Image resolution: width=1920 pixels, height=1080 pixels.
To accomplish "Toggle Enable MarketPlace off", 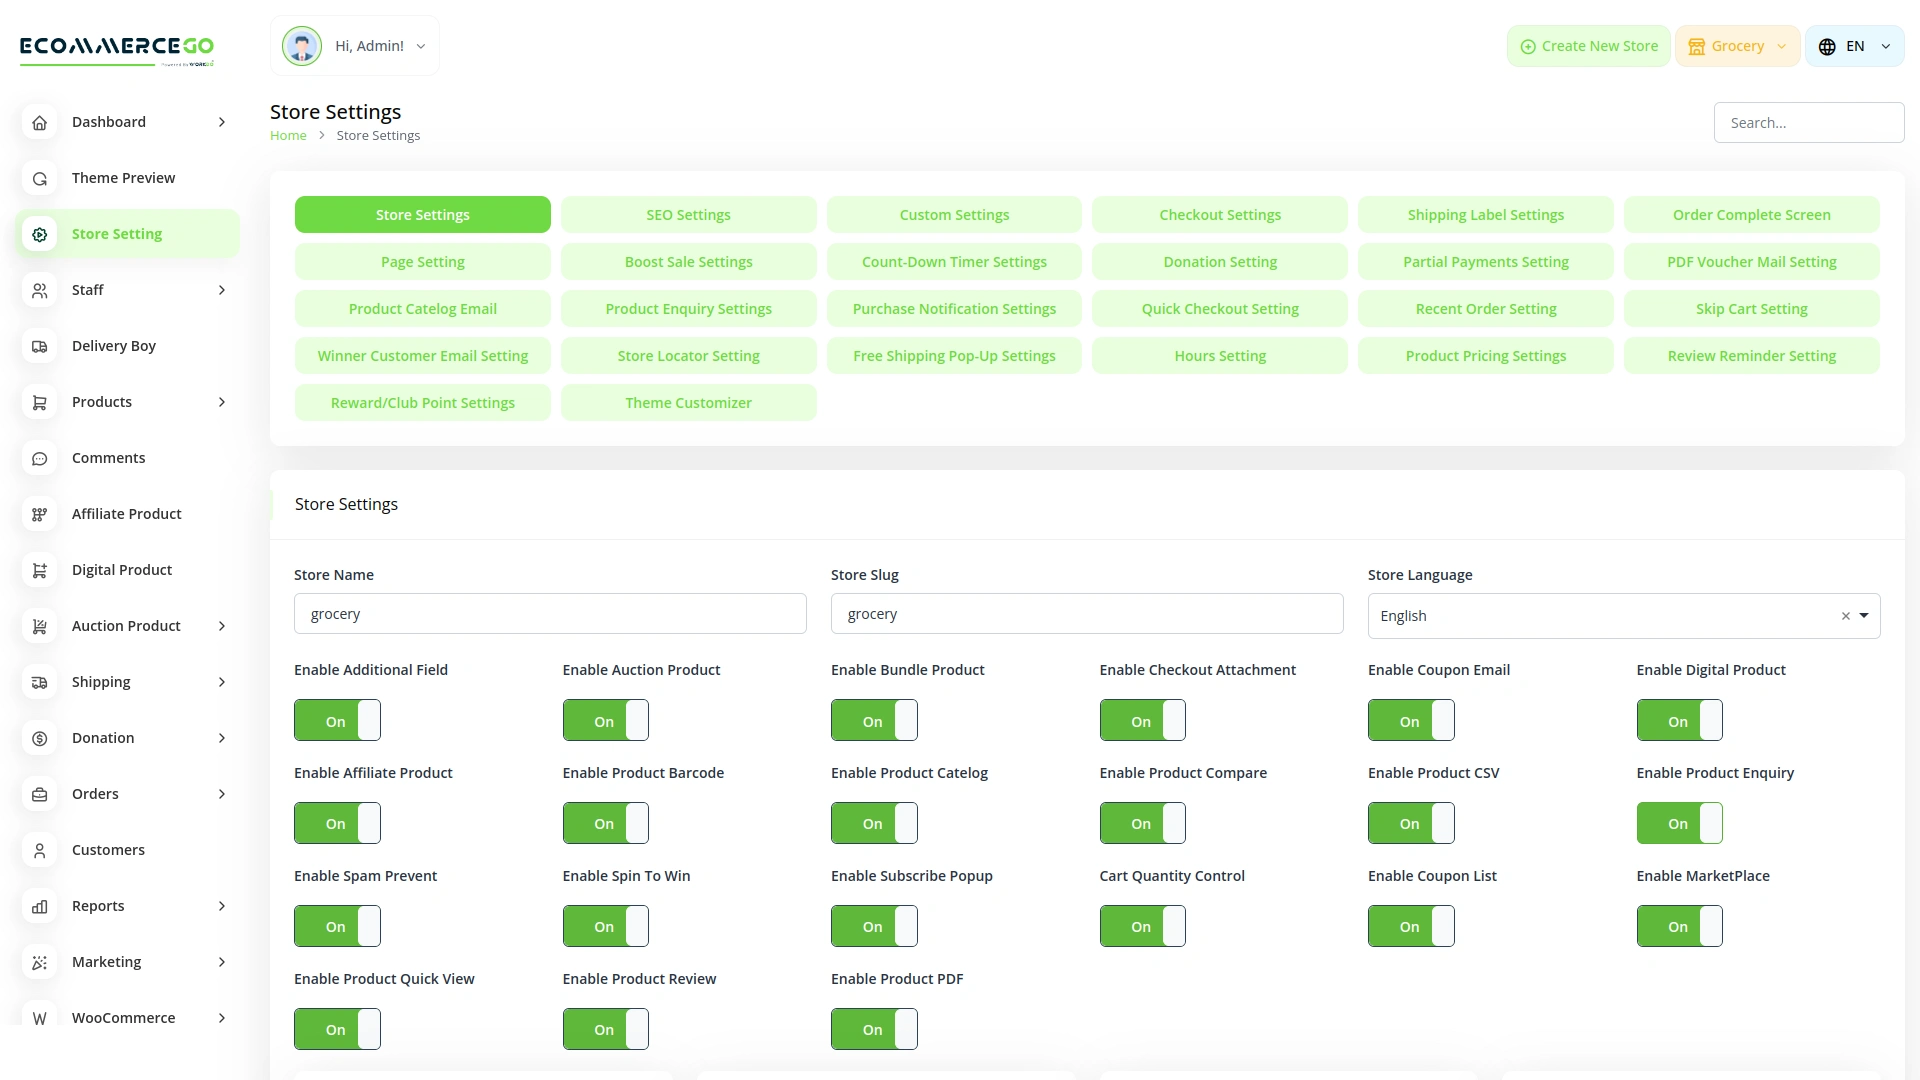I will (x=1679, y=925).
